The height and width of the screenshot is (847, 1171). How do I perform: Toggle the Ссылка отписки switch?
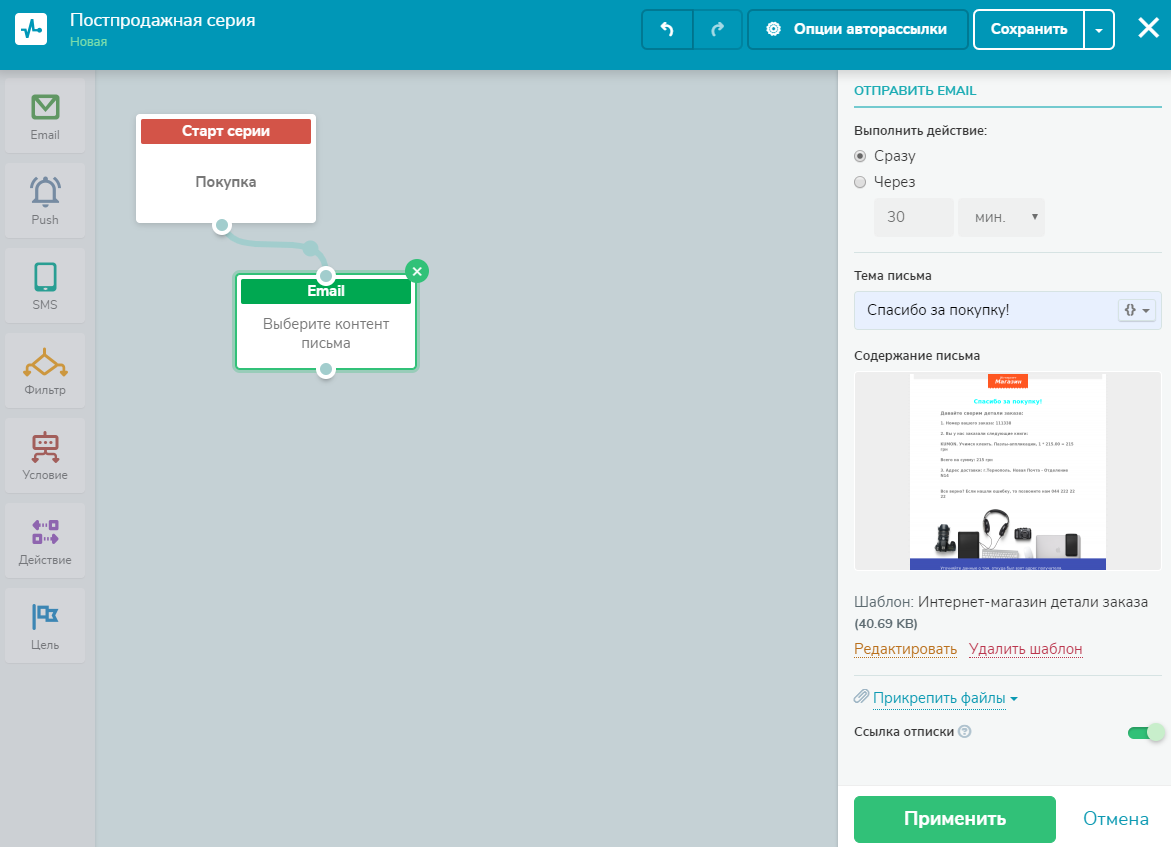(1146, 733)
